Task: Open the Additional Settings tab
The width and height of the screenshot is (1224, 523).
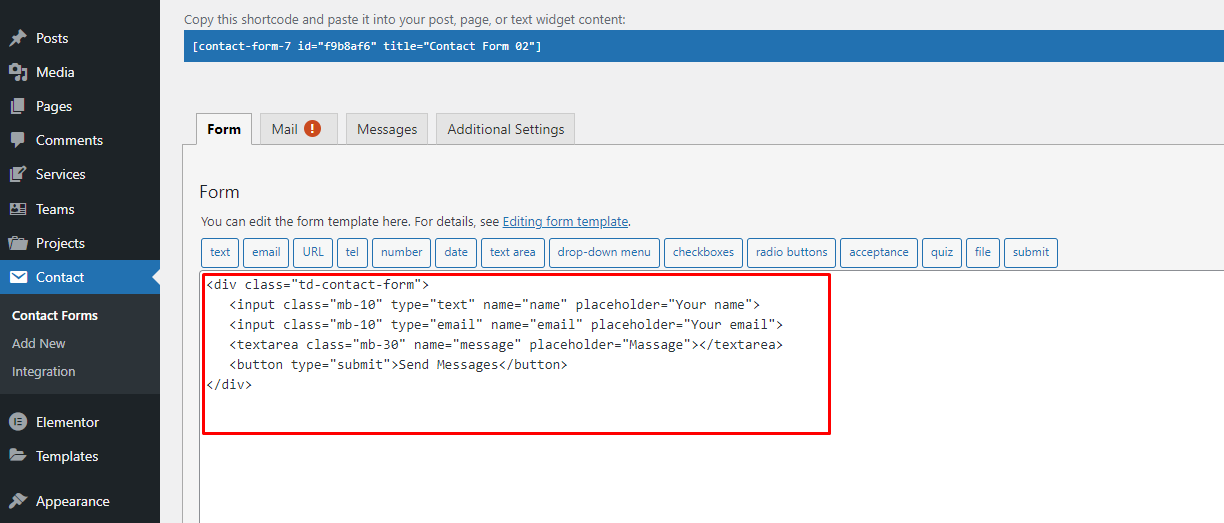Action: (x=506, y=129)
